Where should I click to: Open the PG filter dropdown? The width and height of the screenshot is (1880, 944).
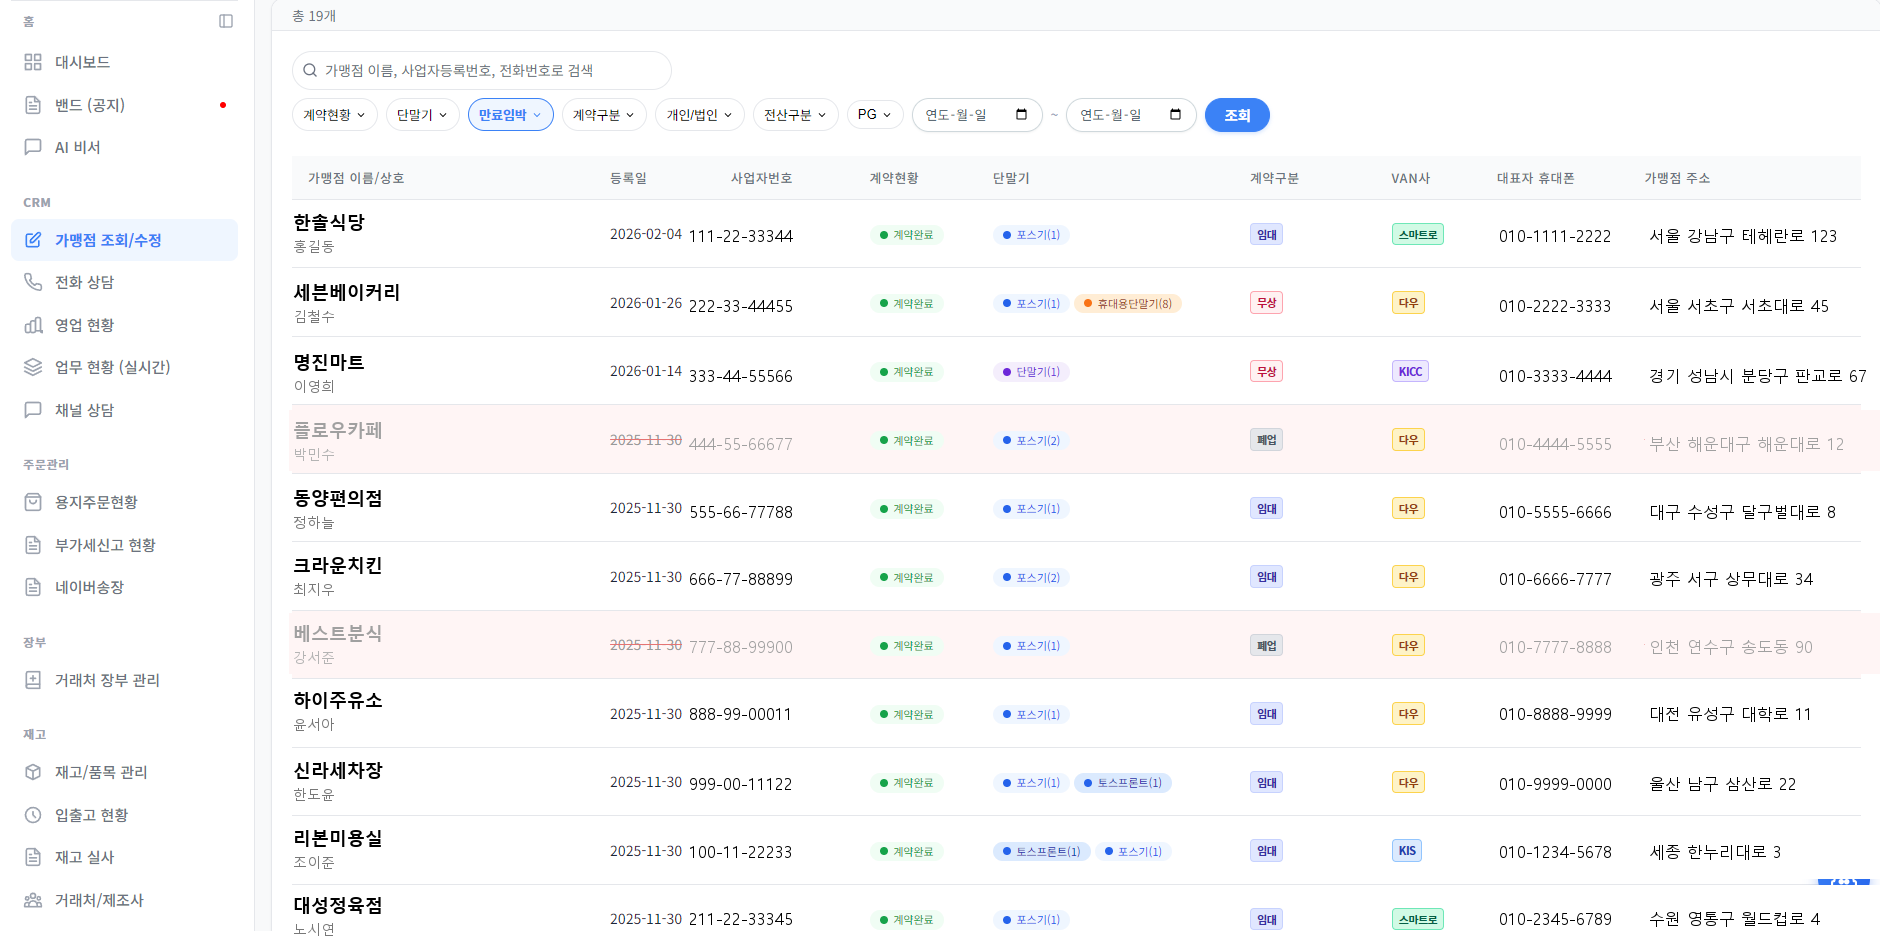[x=874, y=115]
